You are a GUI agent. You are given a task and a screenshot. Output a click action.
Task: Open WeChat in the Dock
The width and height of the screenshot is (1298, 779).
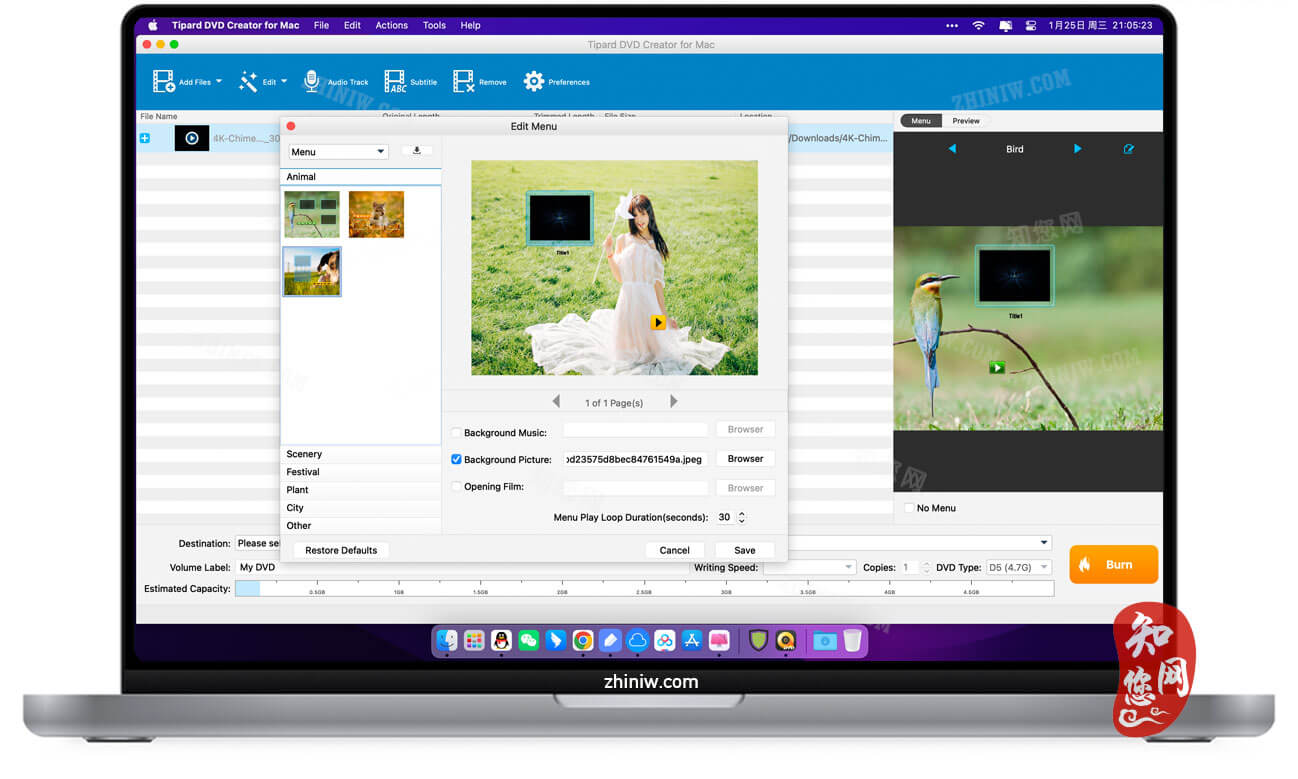[528, 641]
